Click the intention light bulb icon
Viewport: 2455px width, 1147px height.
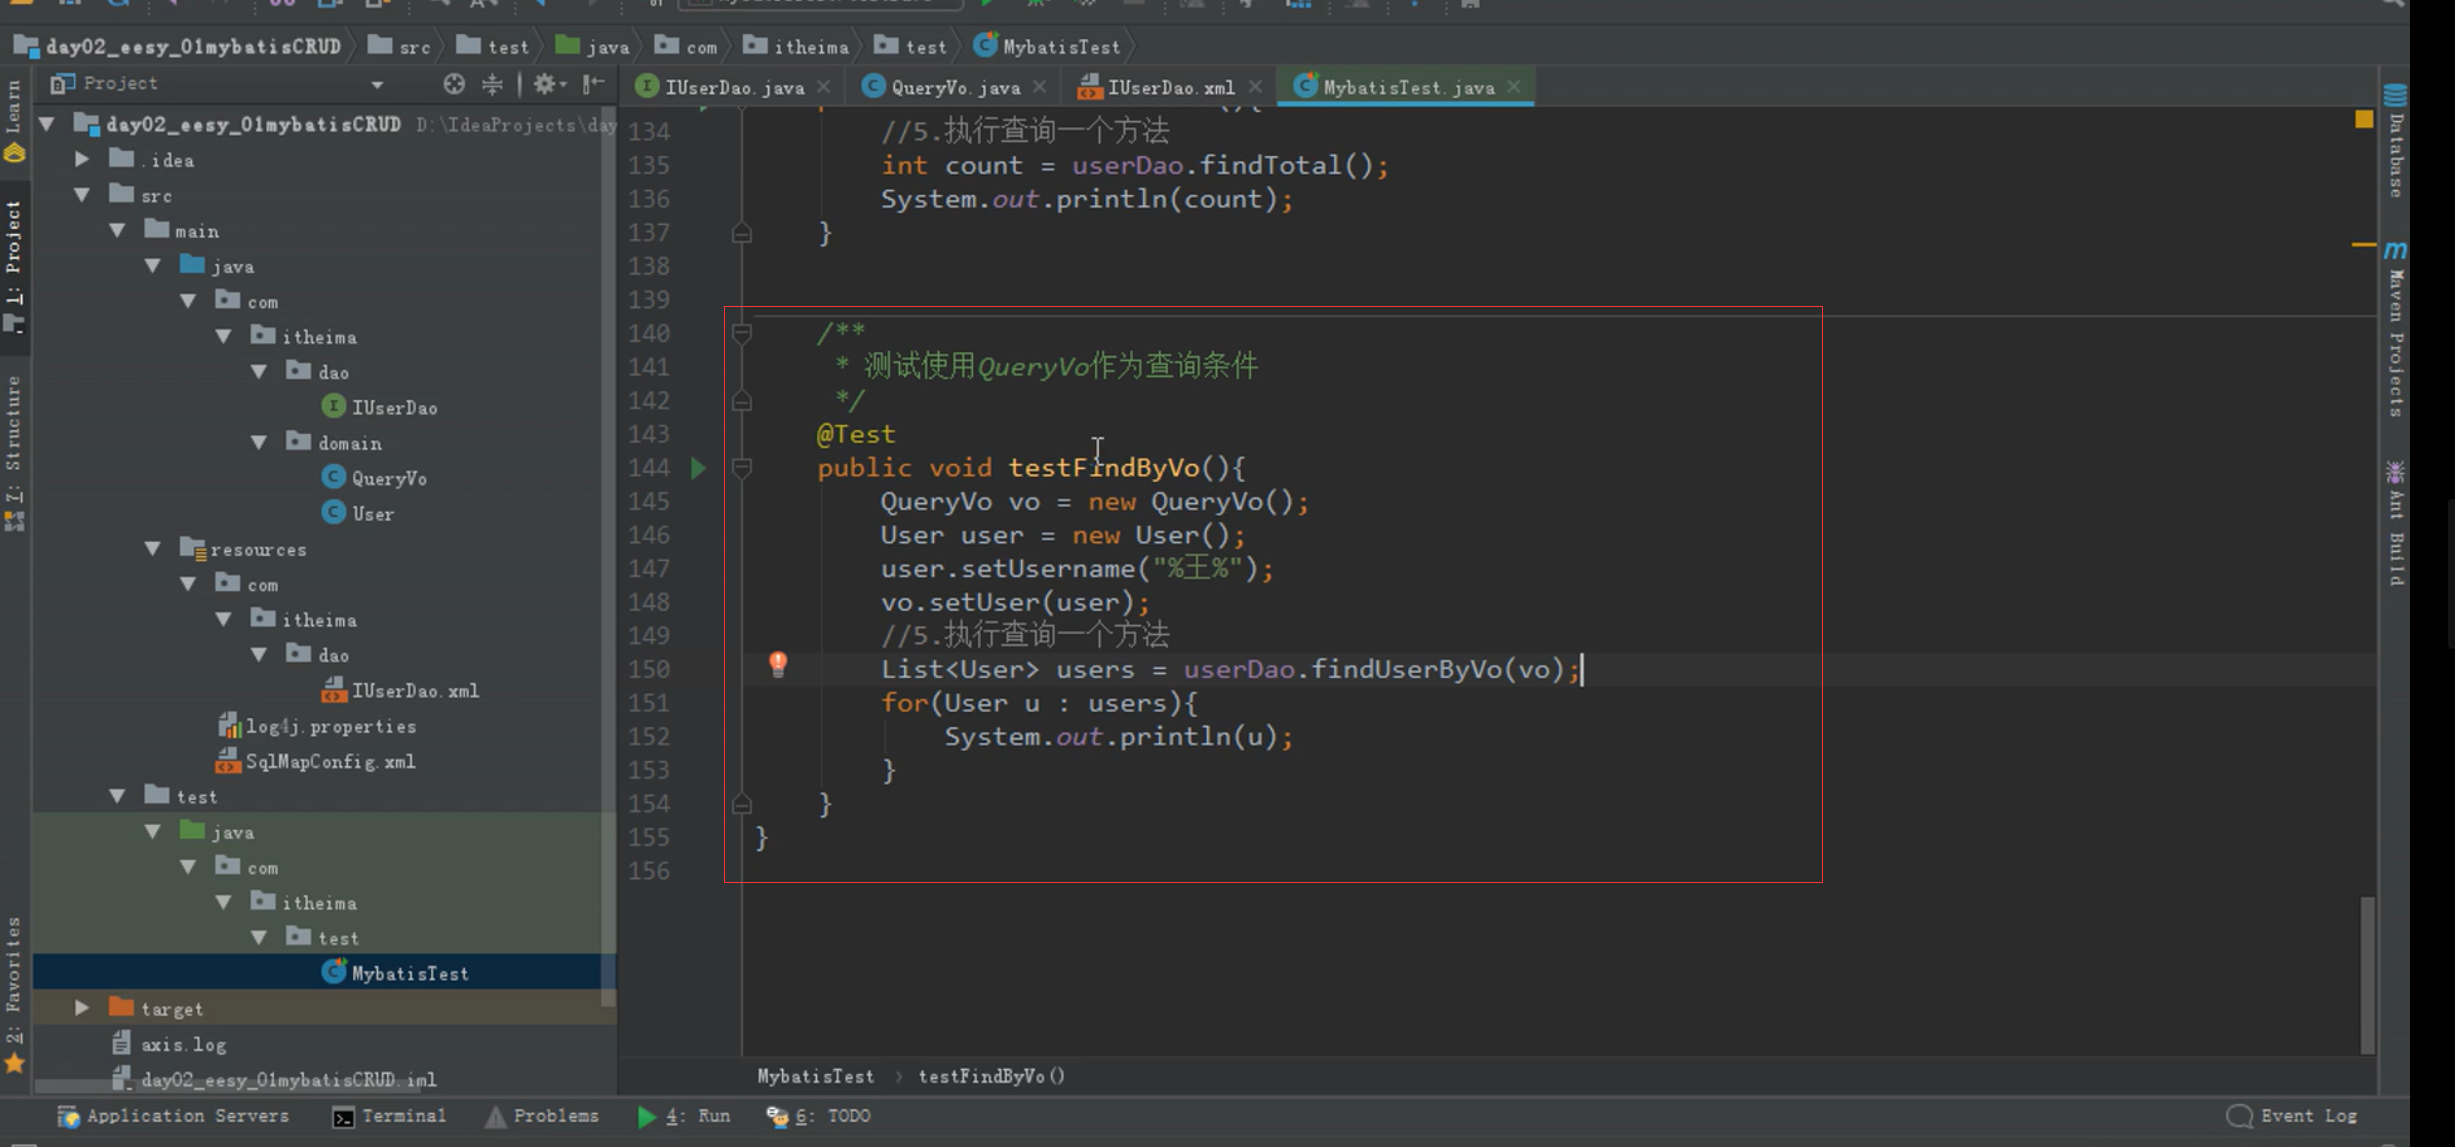pos(778,664)
